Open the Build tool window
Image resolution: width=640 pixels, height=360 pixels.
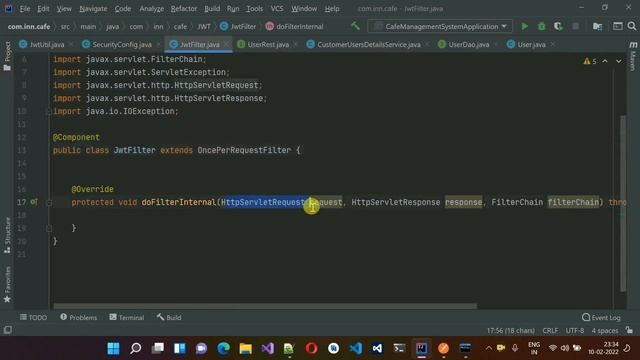(169, 317)
